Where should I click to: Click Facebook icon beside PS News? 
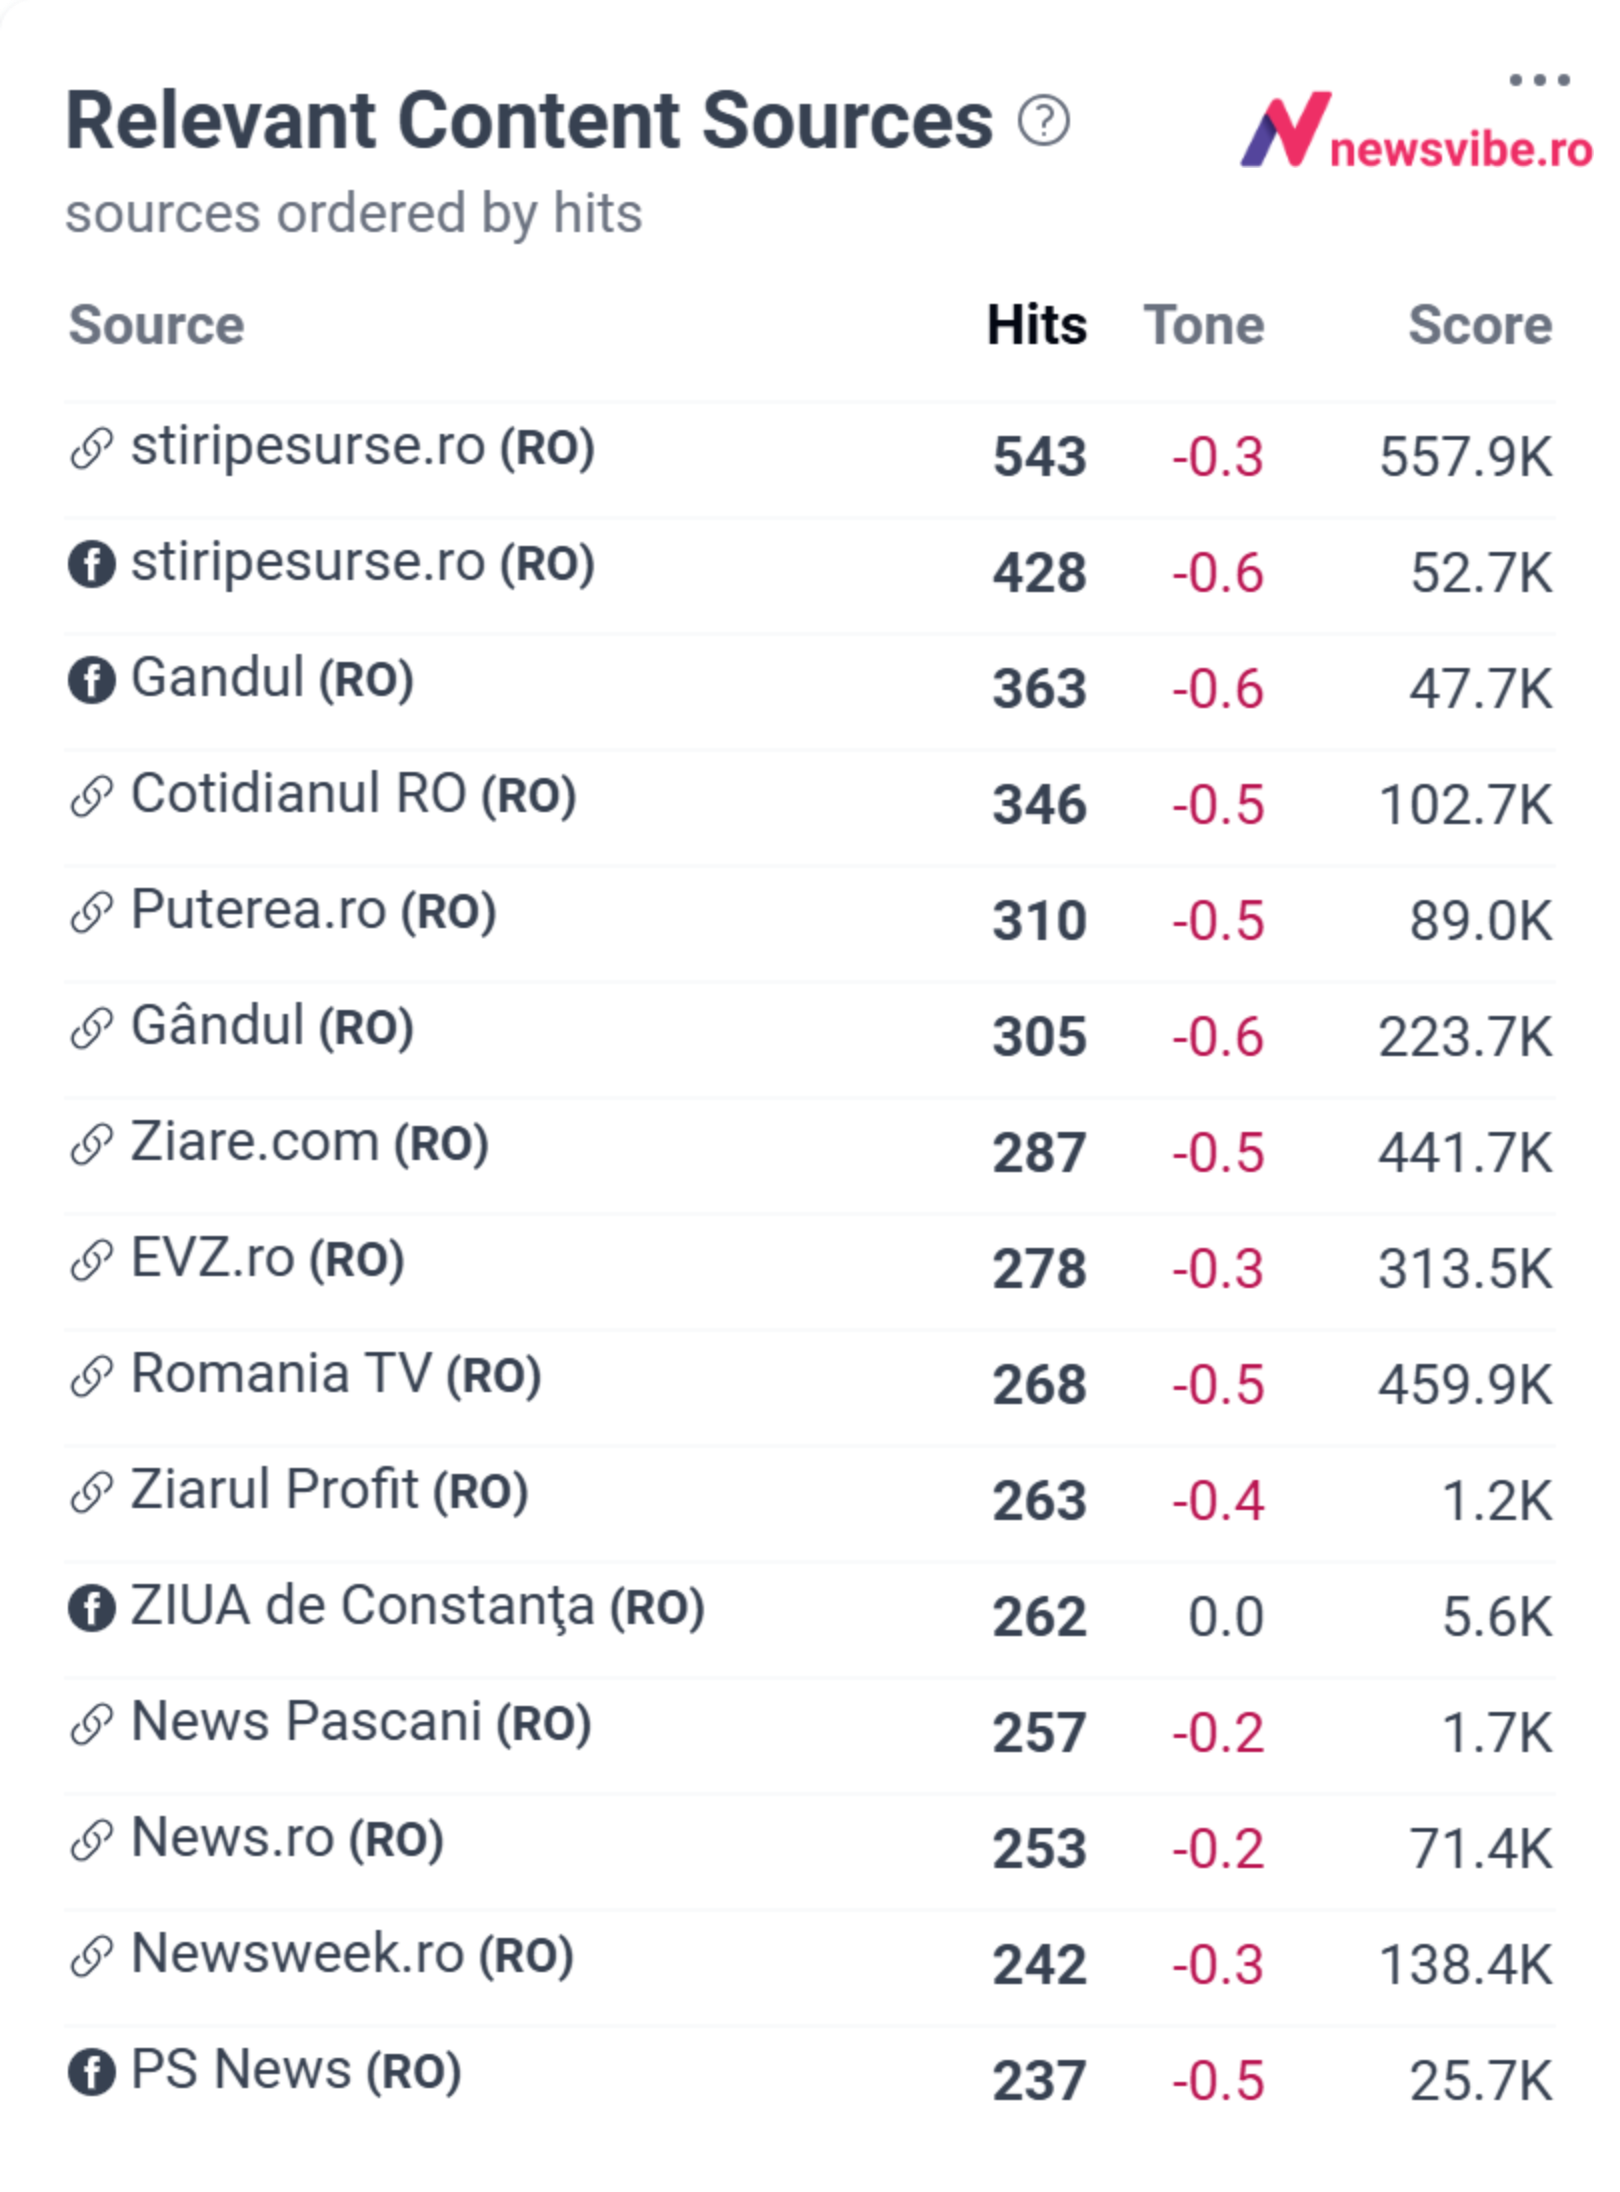coord(91,2072)
